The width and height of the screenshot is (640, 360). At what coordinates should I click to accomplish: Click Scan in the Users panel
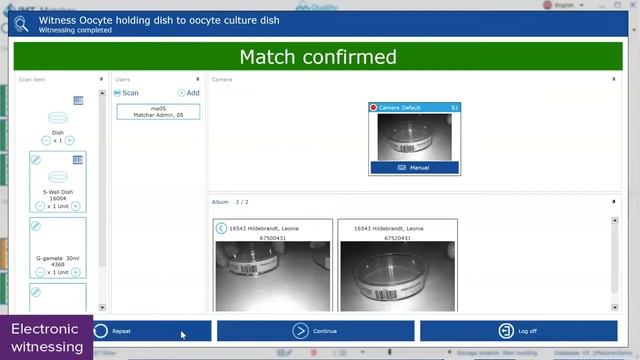coord(126,93)
